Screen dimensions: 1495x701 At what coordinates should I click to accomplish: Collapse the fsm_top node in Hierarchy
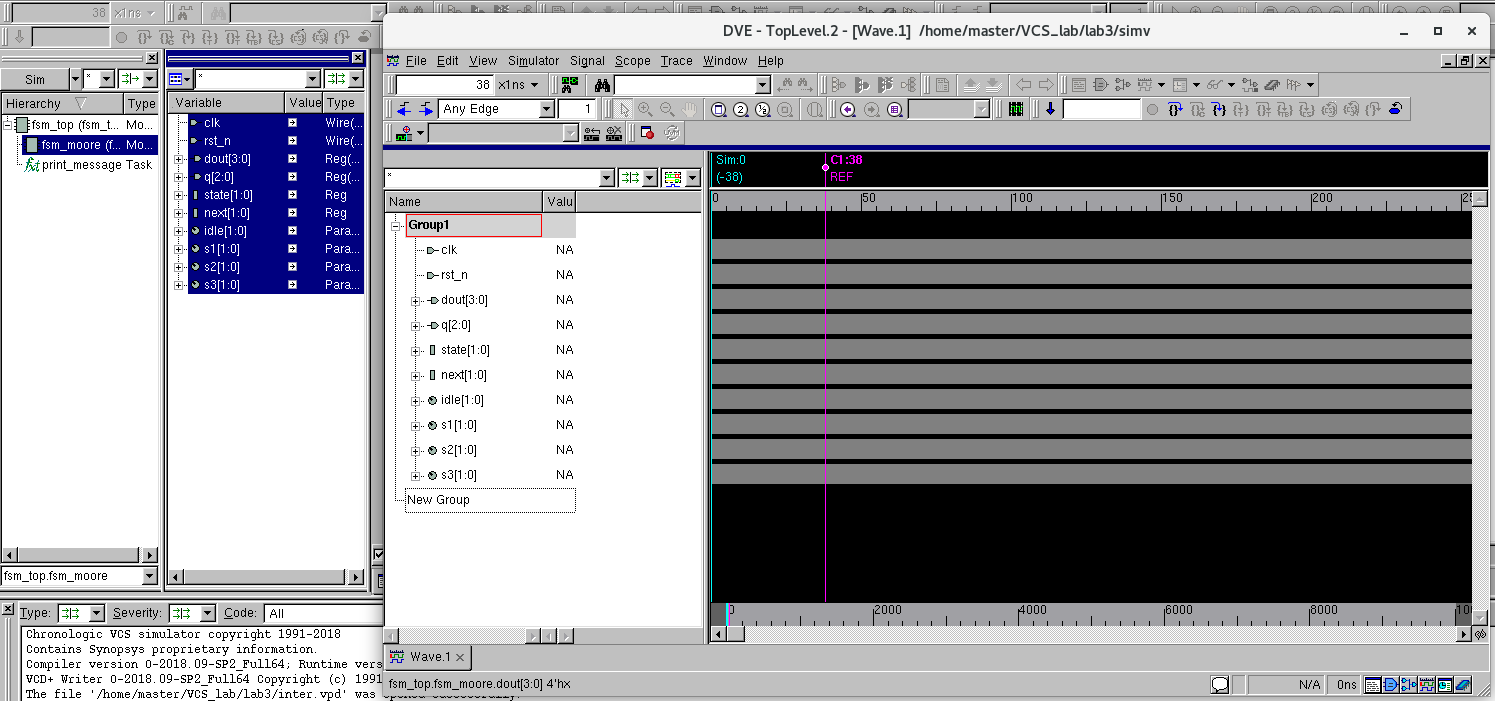[8, 124]
